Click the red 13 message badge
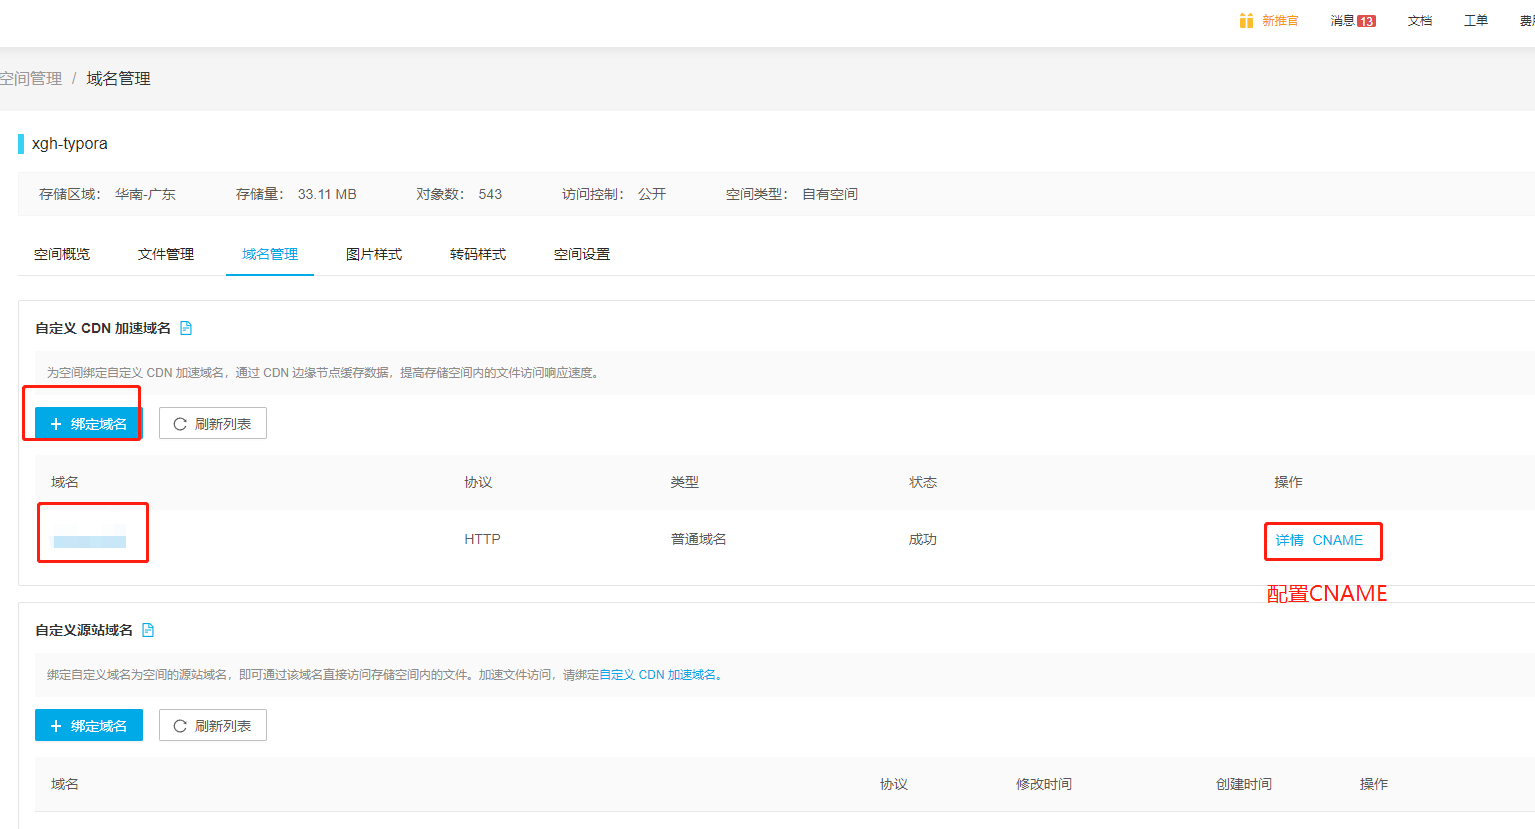 (1366, 21)
